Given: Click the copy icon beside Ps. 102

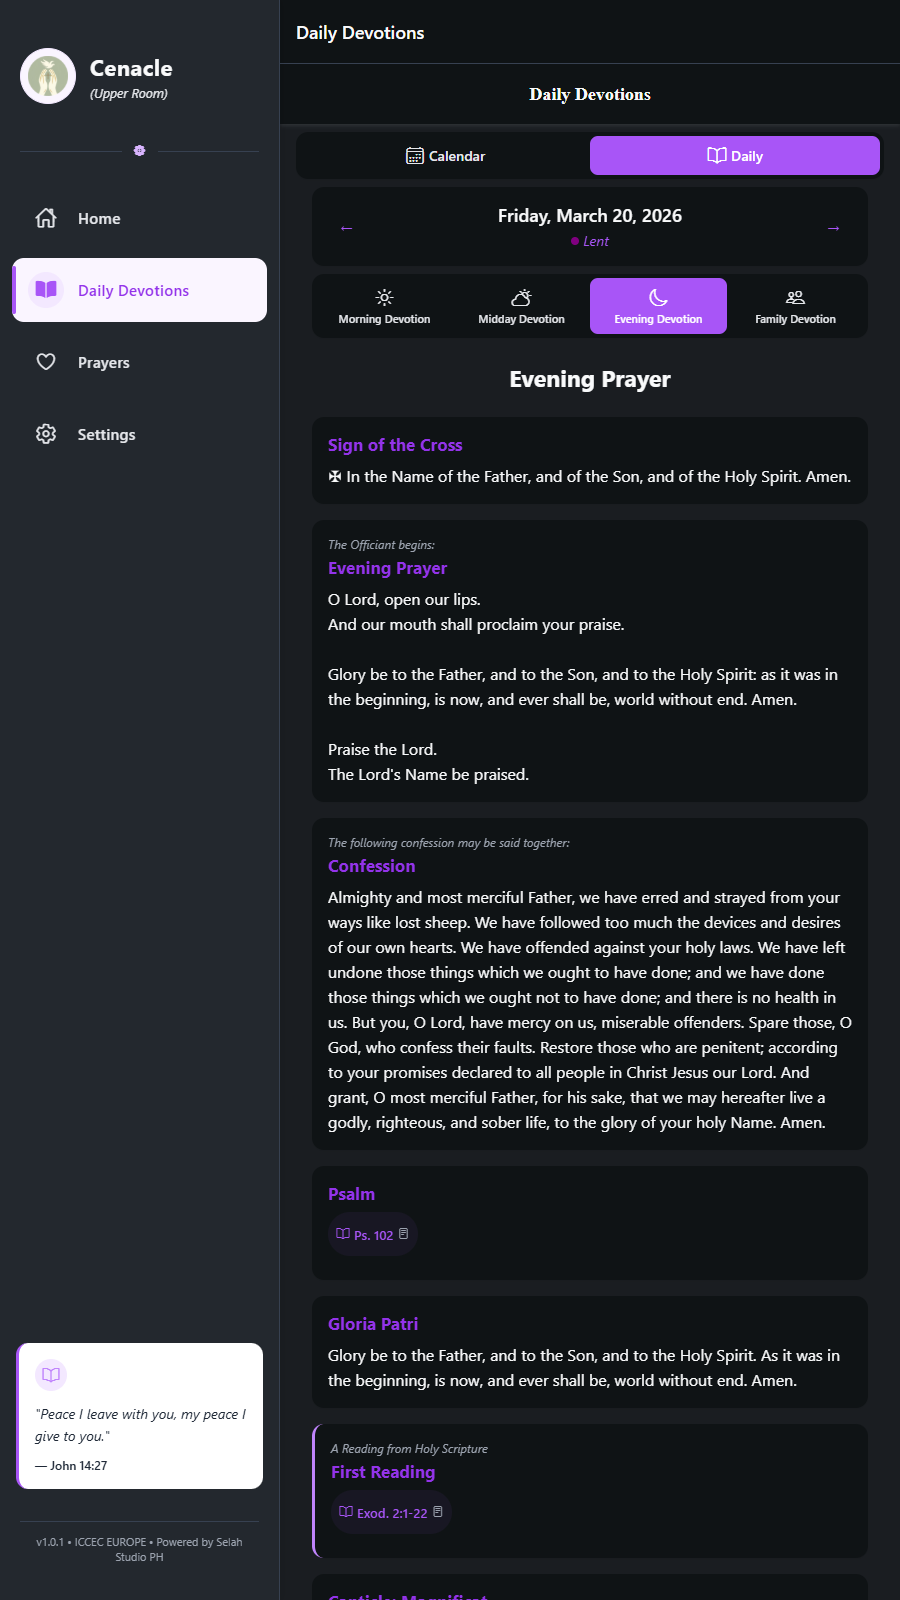Looking at the screenshot, I should (x=404, y=1234).
